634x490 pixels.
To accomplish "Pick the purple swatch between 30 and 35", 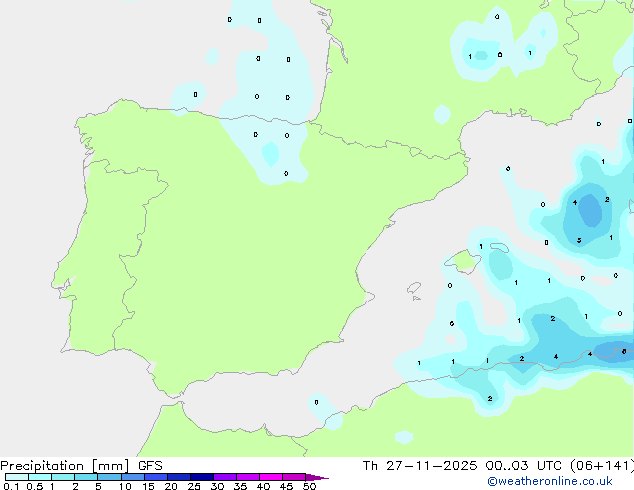I will point(225,477).
